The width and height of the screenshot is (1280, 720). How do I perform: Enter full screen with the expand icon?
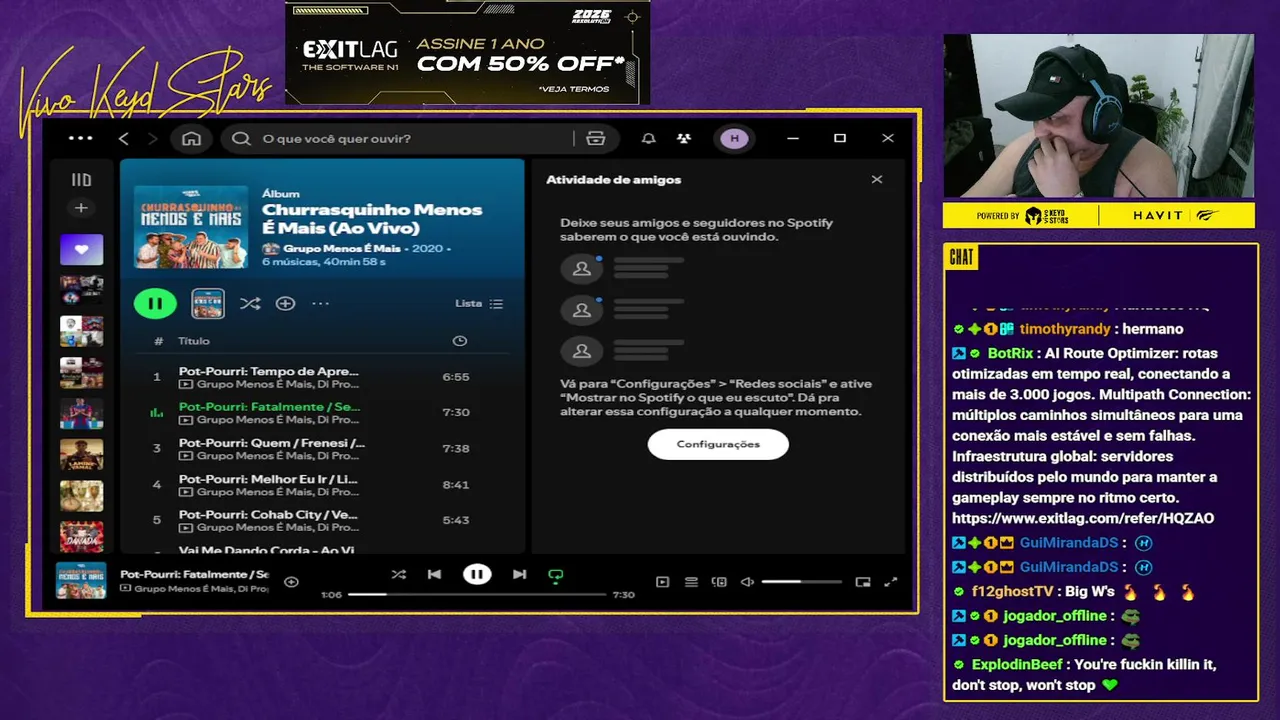(891, 582)
